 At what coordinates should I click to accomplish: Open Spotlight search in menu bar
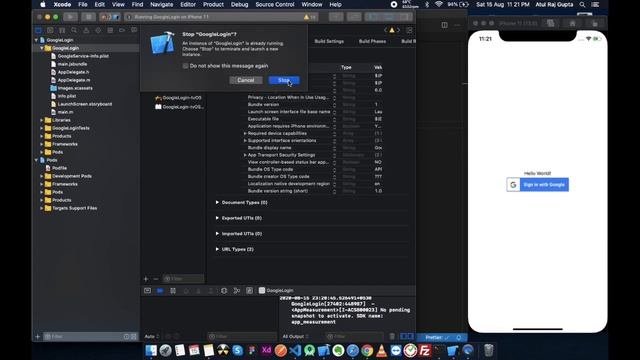click(x=582, y=4)
